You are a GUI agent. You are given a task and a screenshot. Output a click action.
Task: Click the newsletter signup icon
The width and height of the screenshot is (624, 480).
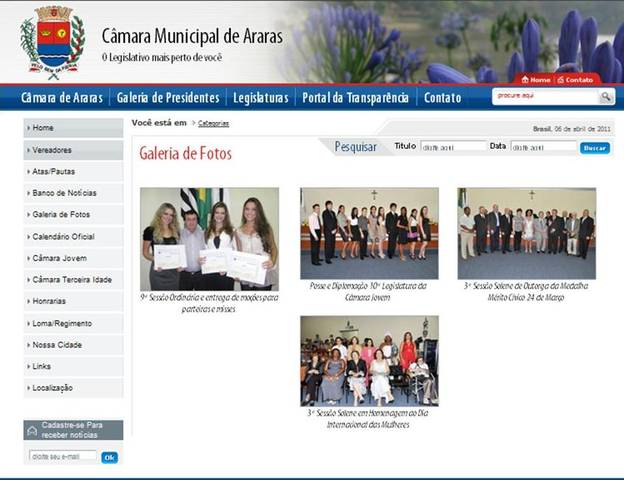point(32,430)
